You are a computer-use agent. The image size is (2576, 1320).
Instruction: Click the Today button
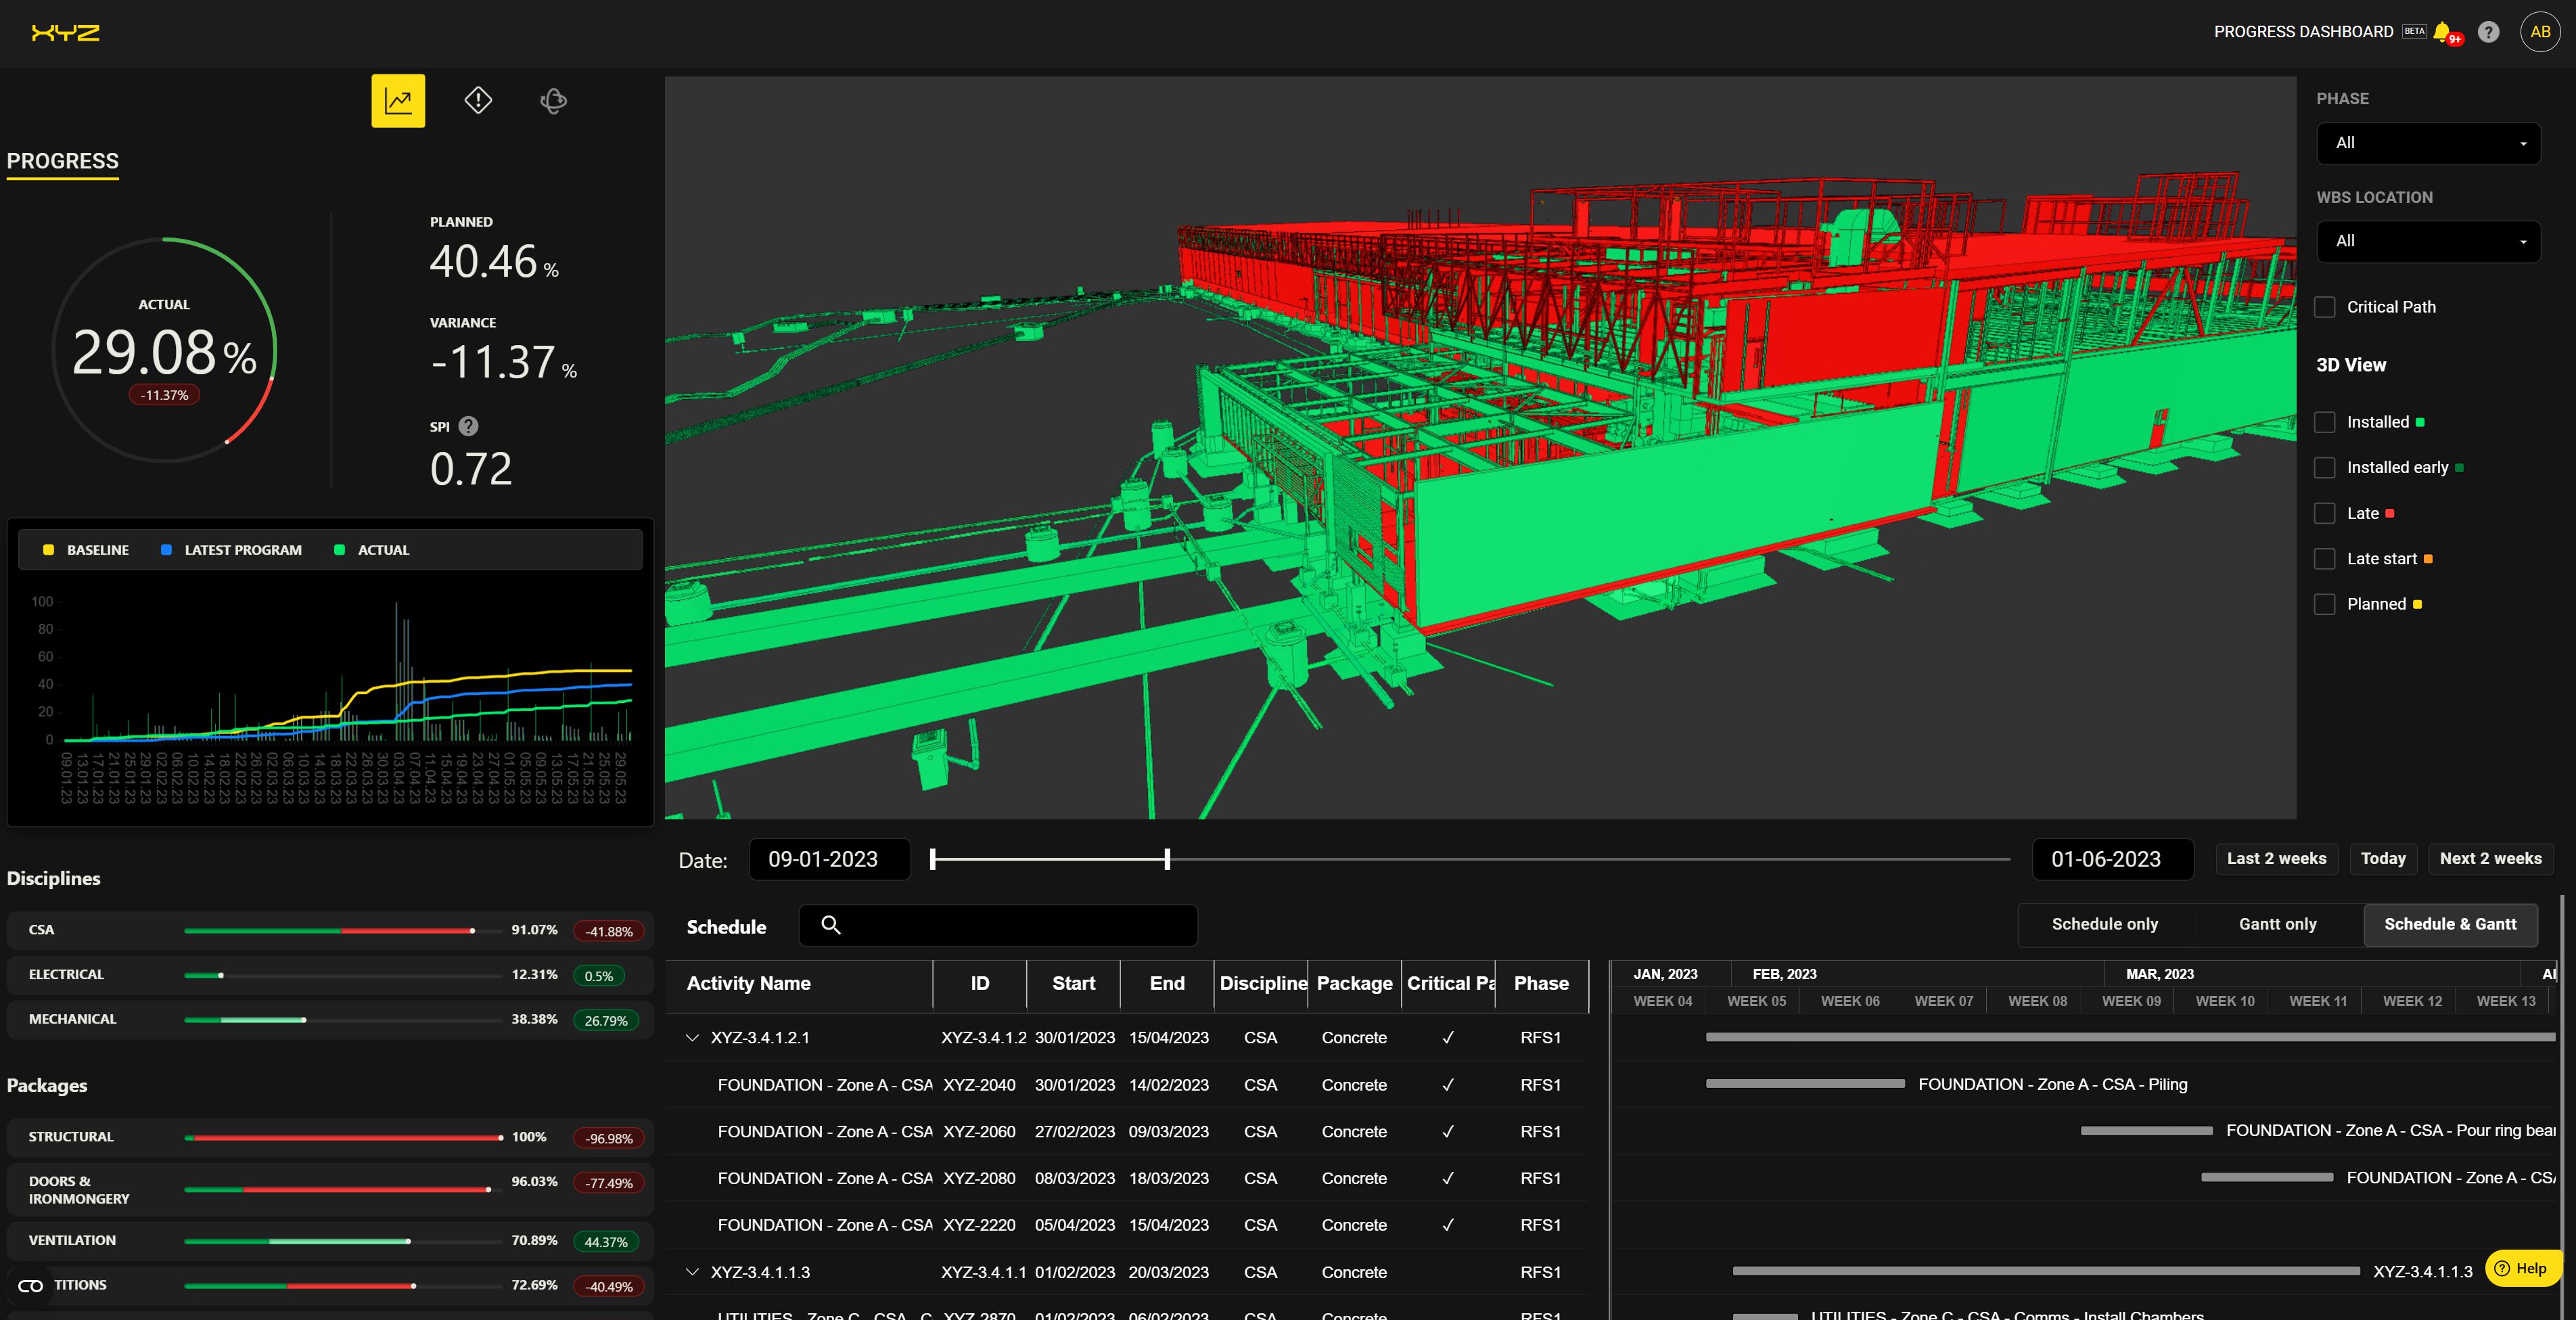(2383, 859)
